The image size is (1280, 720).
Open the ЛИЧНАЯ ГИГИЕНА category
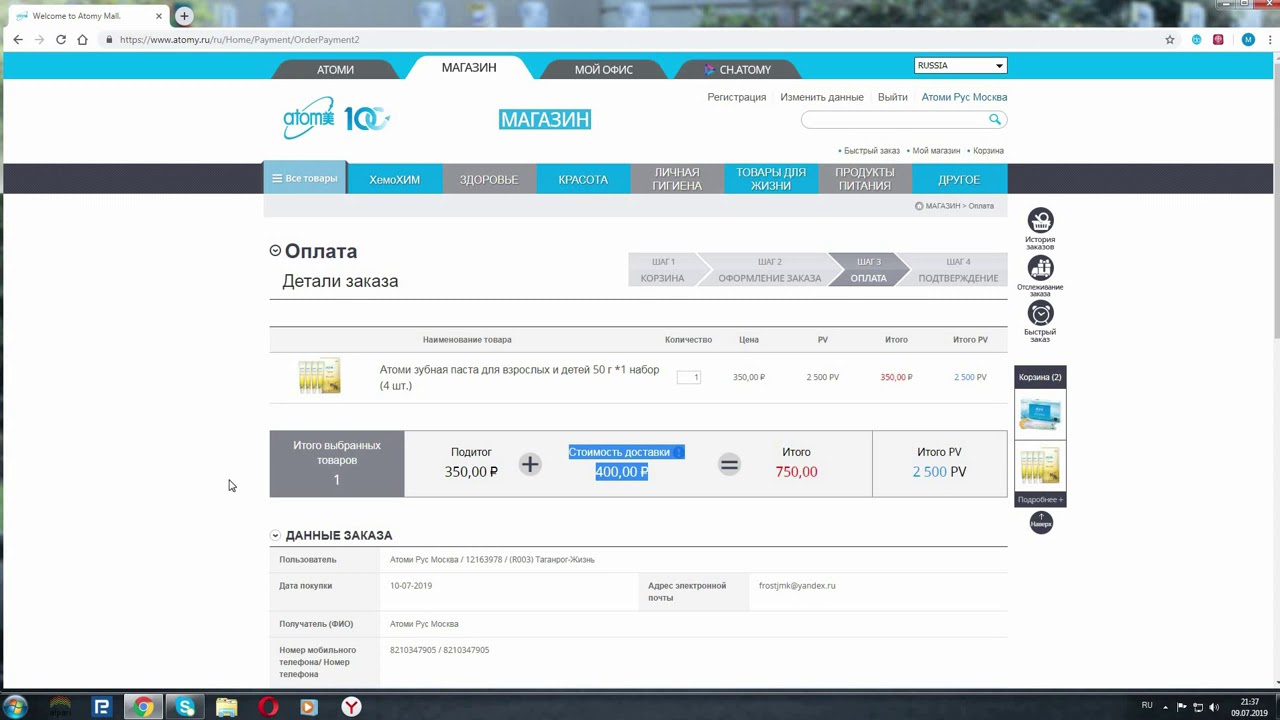677,179
